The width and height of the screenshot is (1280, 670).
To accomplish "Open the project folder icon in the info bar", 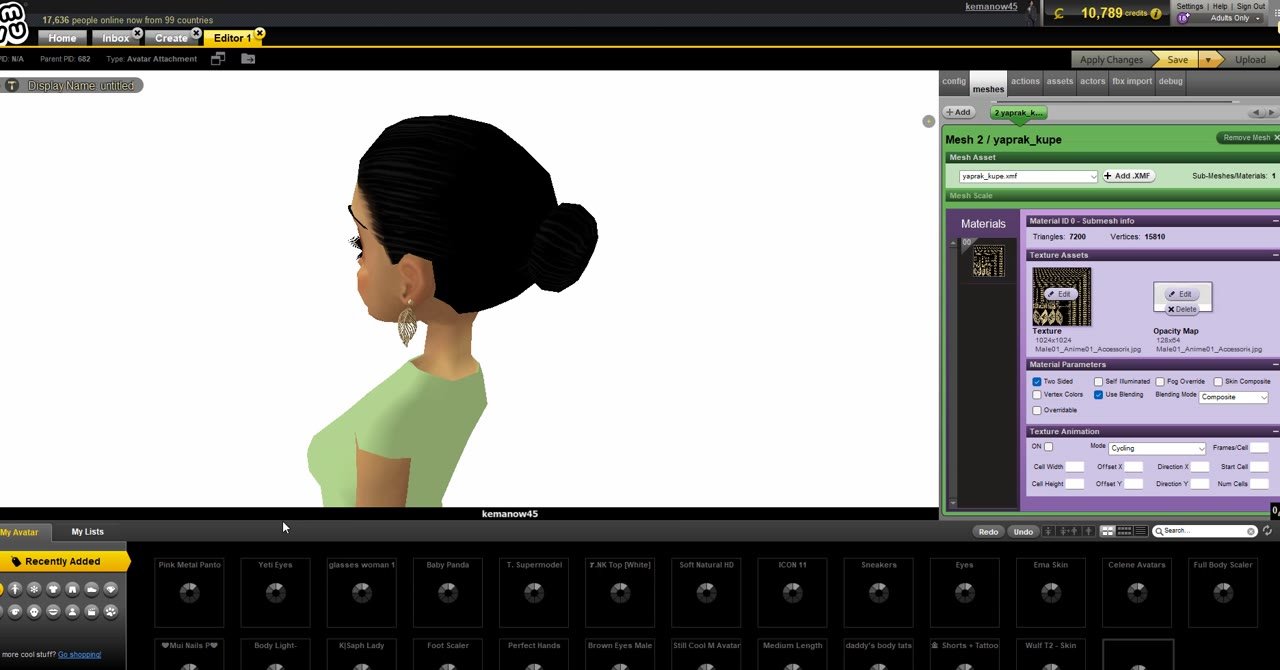I will (x=248, y=59).
